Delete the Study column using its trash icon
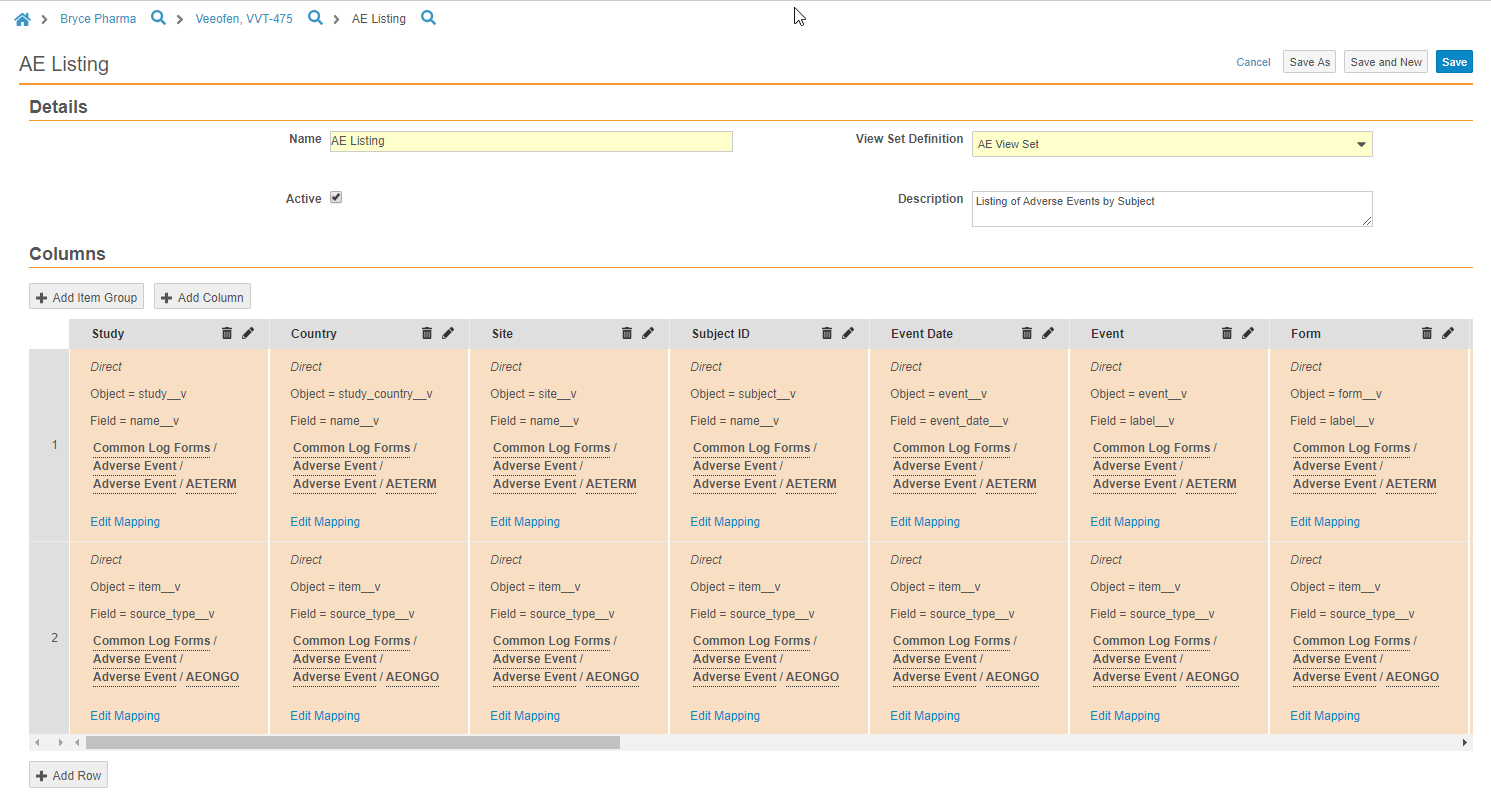 tap(227, 333)
